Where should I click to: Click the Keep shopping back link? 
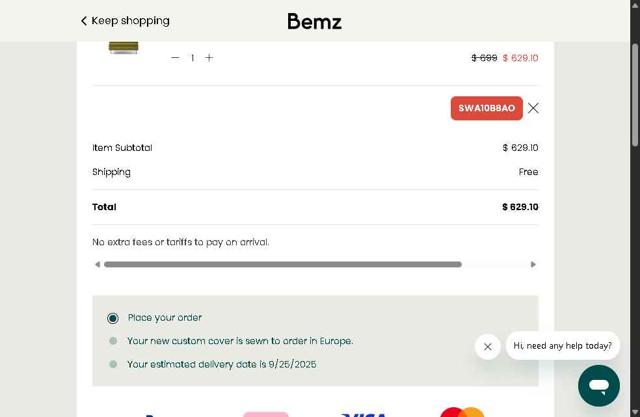pos(125,20)
